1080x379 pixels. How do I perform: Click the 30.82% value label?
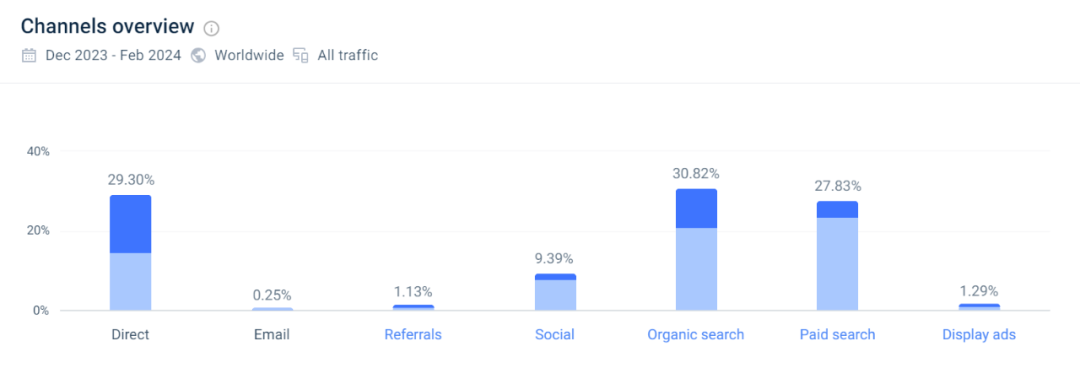pos(696,174)
